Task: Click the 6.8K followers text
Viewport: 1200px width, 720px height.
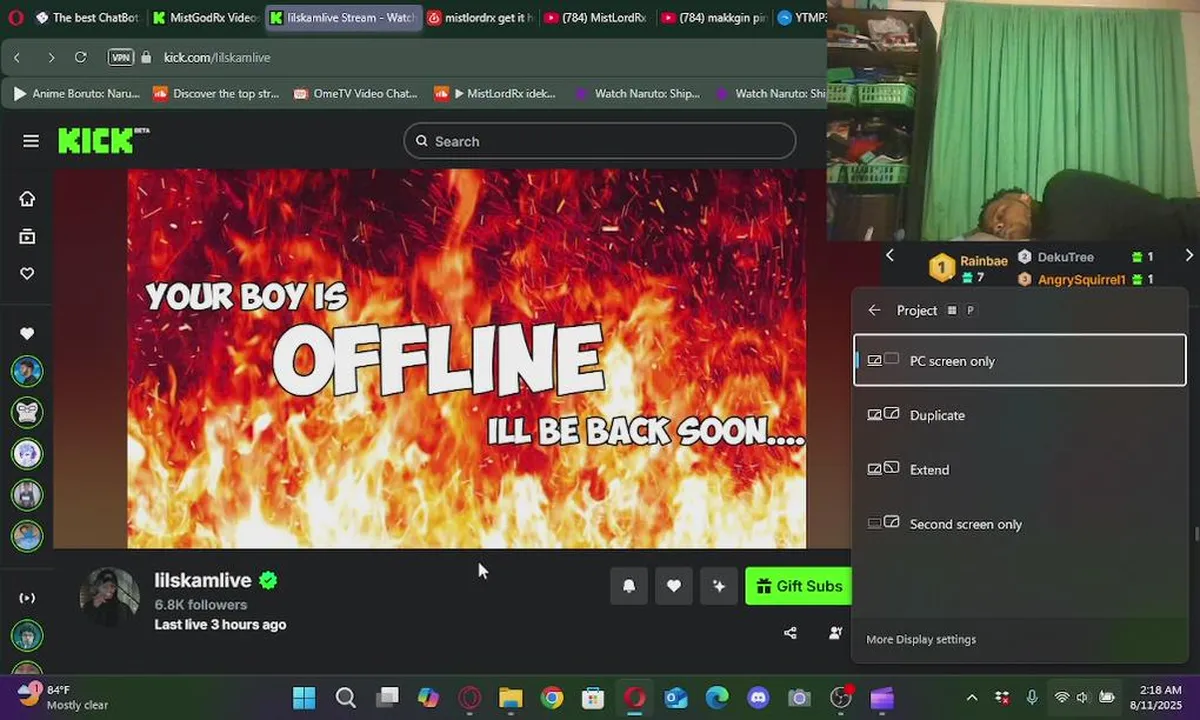Action: coord(201,605)
